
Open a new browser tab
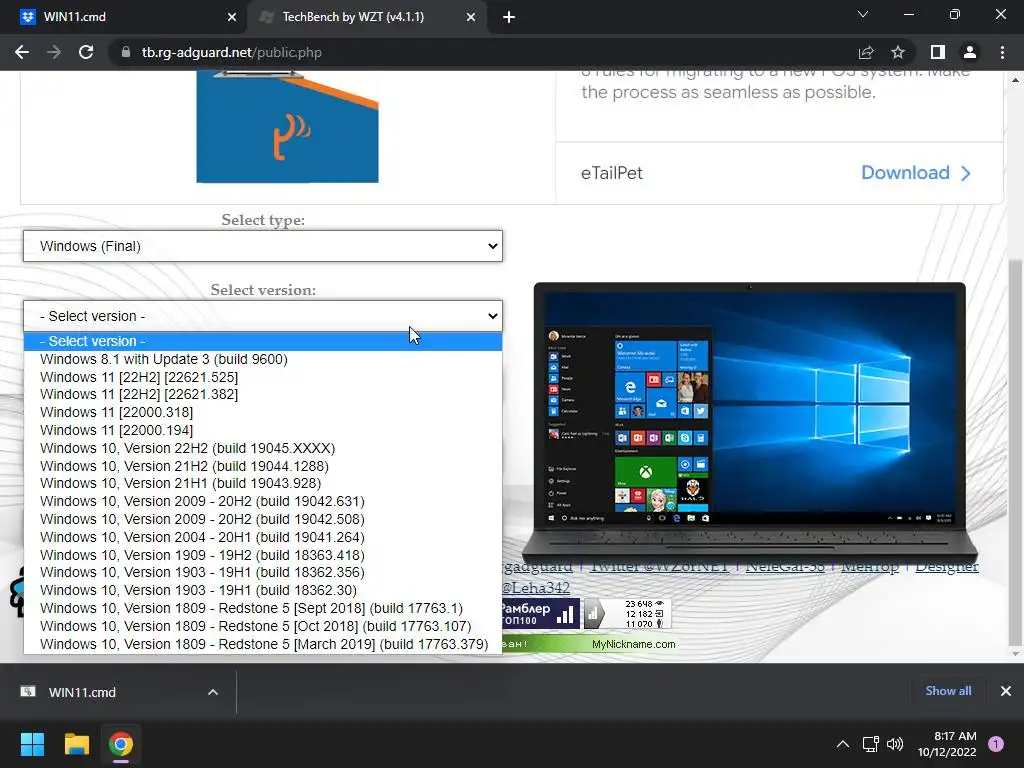[509, 17]
